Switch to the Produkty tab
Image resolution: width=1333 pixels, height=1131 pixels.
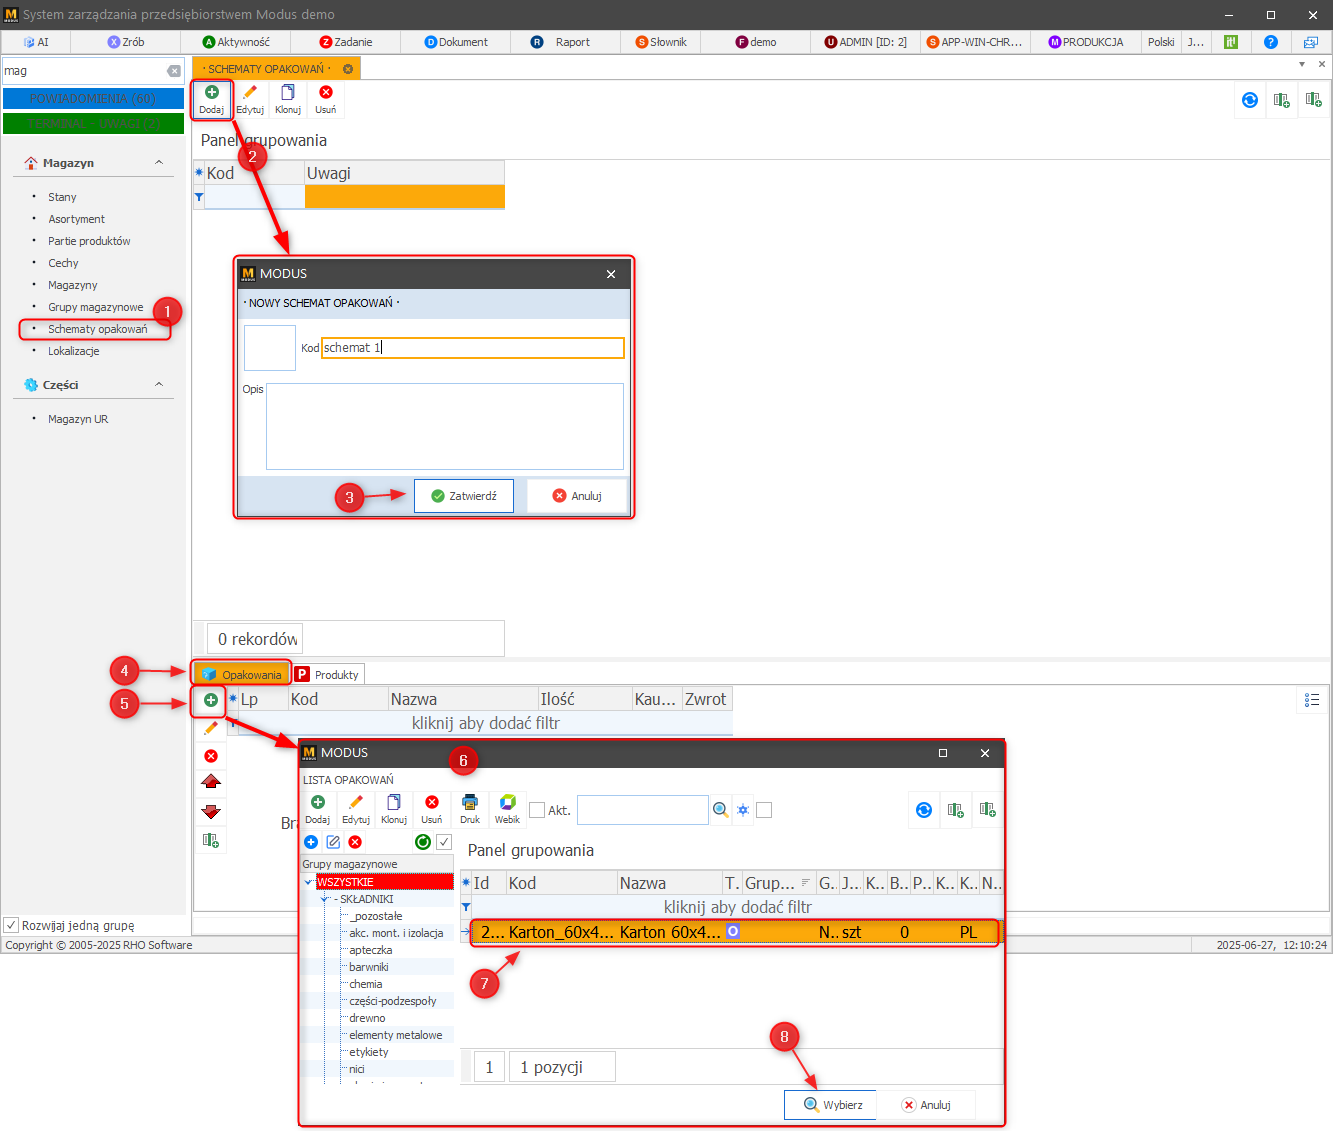(327, 675)
